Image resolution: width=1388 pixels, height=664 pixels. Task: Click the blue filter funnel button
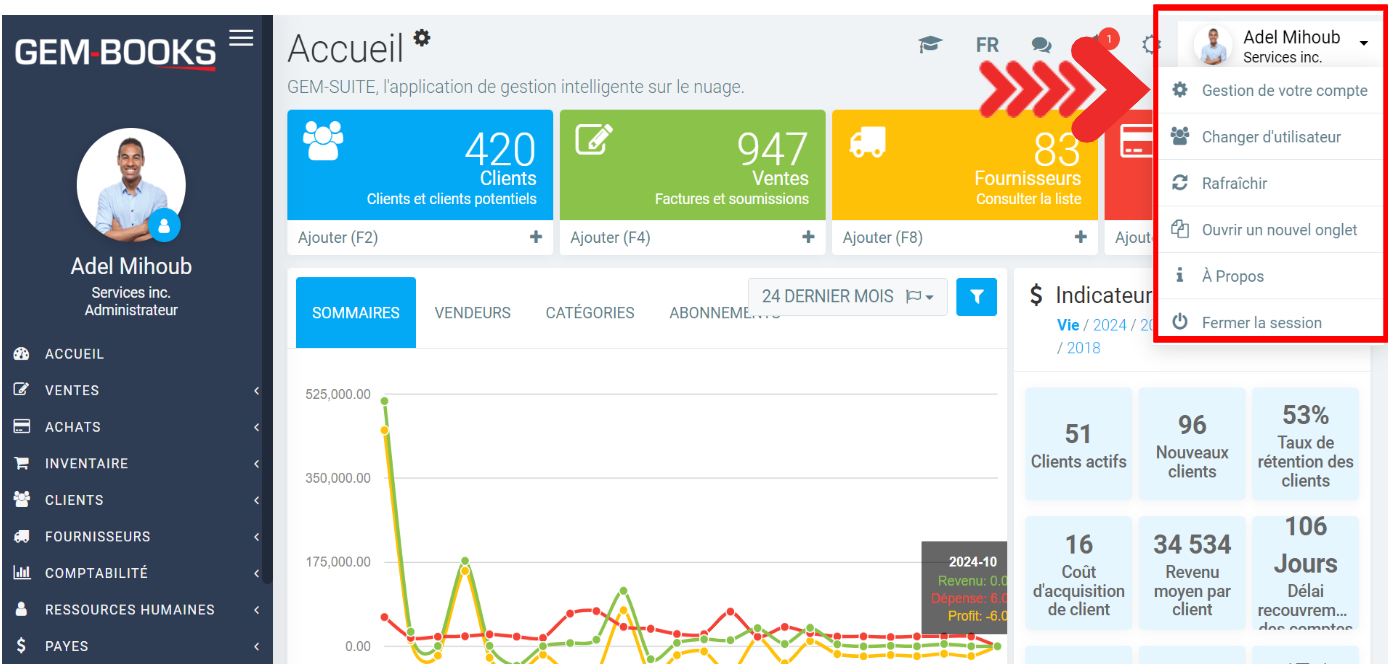click(x=976, y=297)
